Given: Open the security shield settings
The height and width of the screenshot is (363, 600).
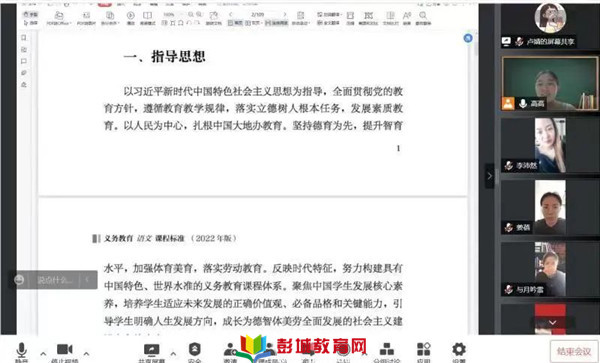Looking at the screenshot, I should 195,351.
